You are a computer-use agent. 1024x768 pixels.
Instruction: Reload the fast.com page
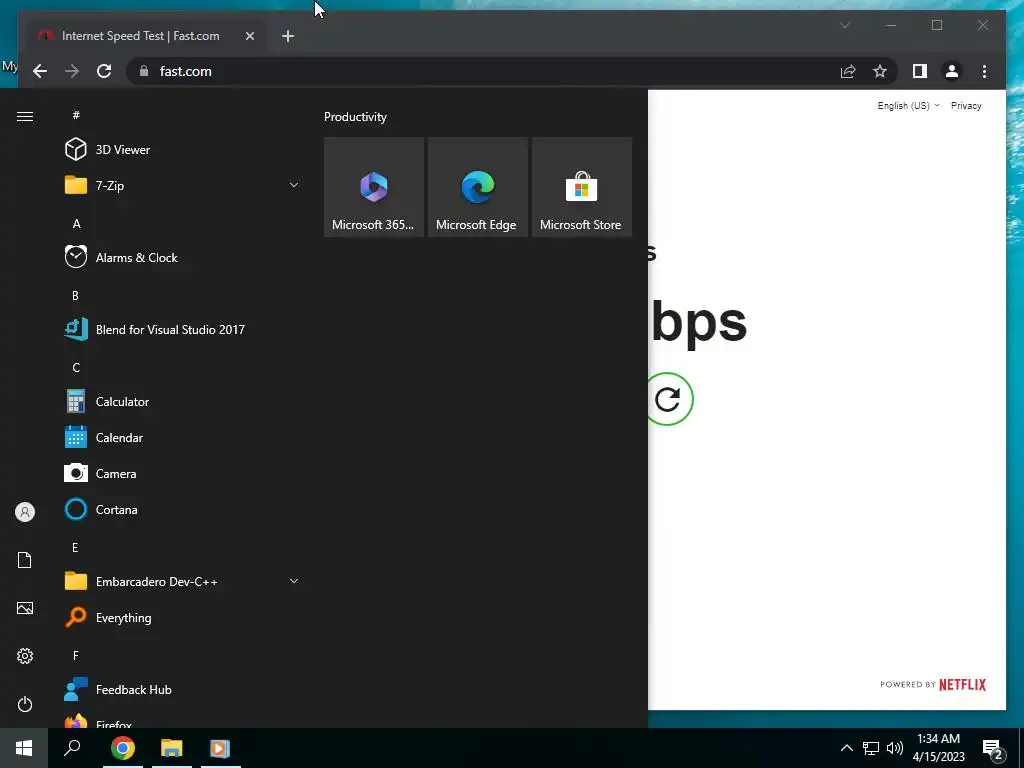pos(104,71)
